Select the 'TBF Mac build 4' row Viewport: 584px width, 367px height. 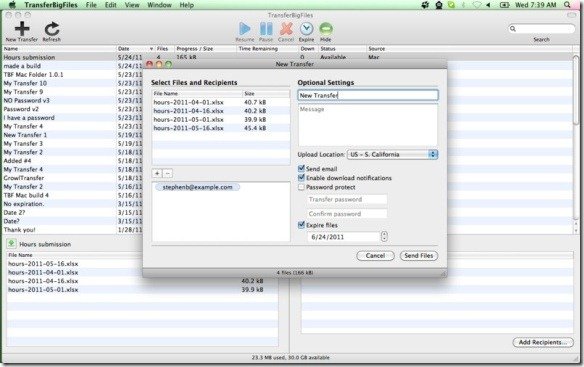point(73,195)
